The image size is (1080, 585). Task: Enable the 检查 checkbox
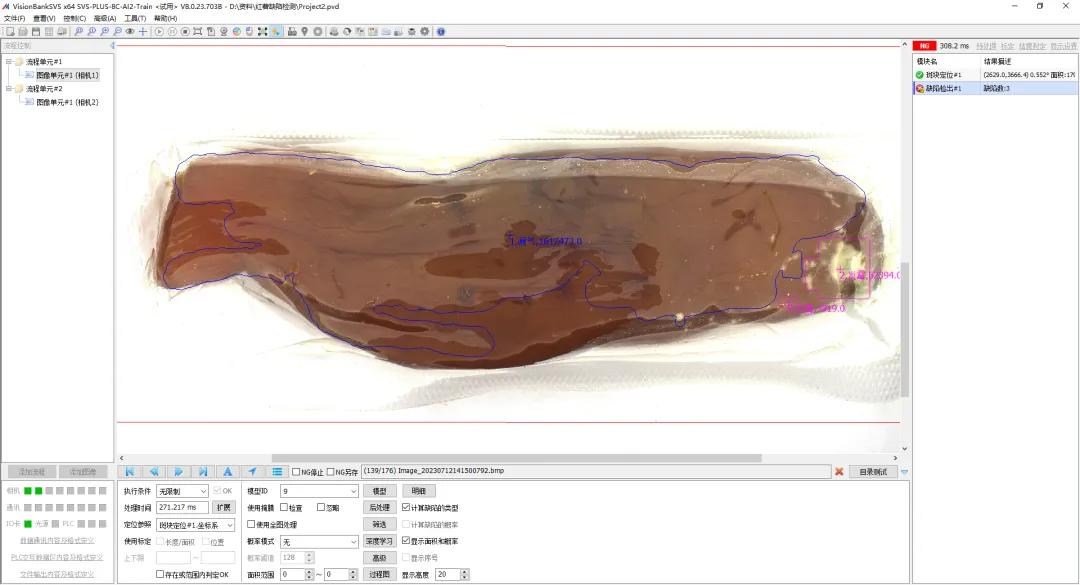284,507
